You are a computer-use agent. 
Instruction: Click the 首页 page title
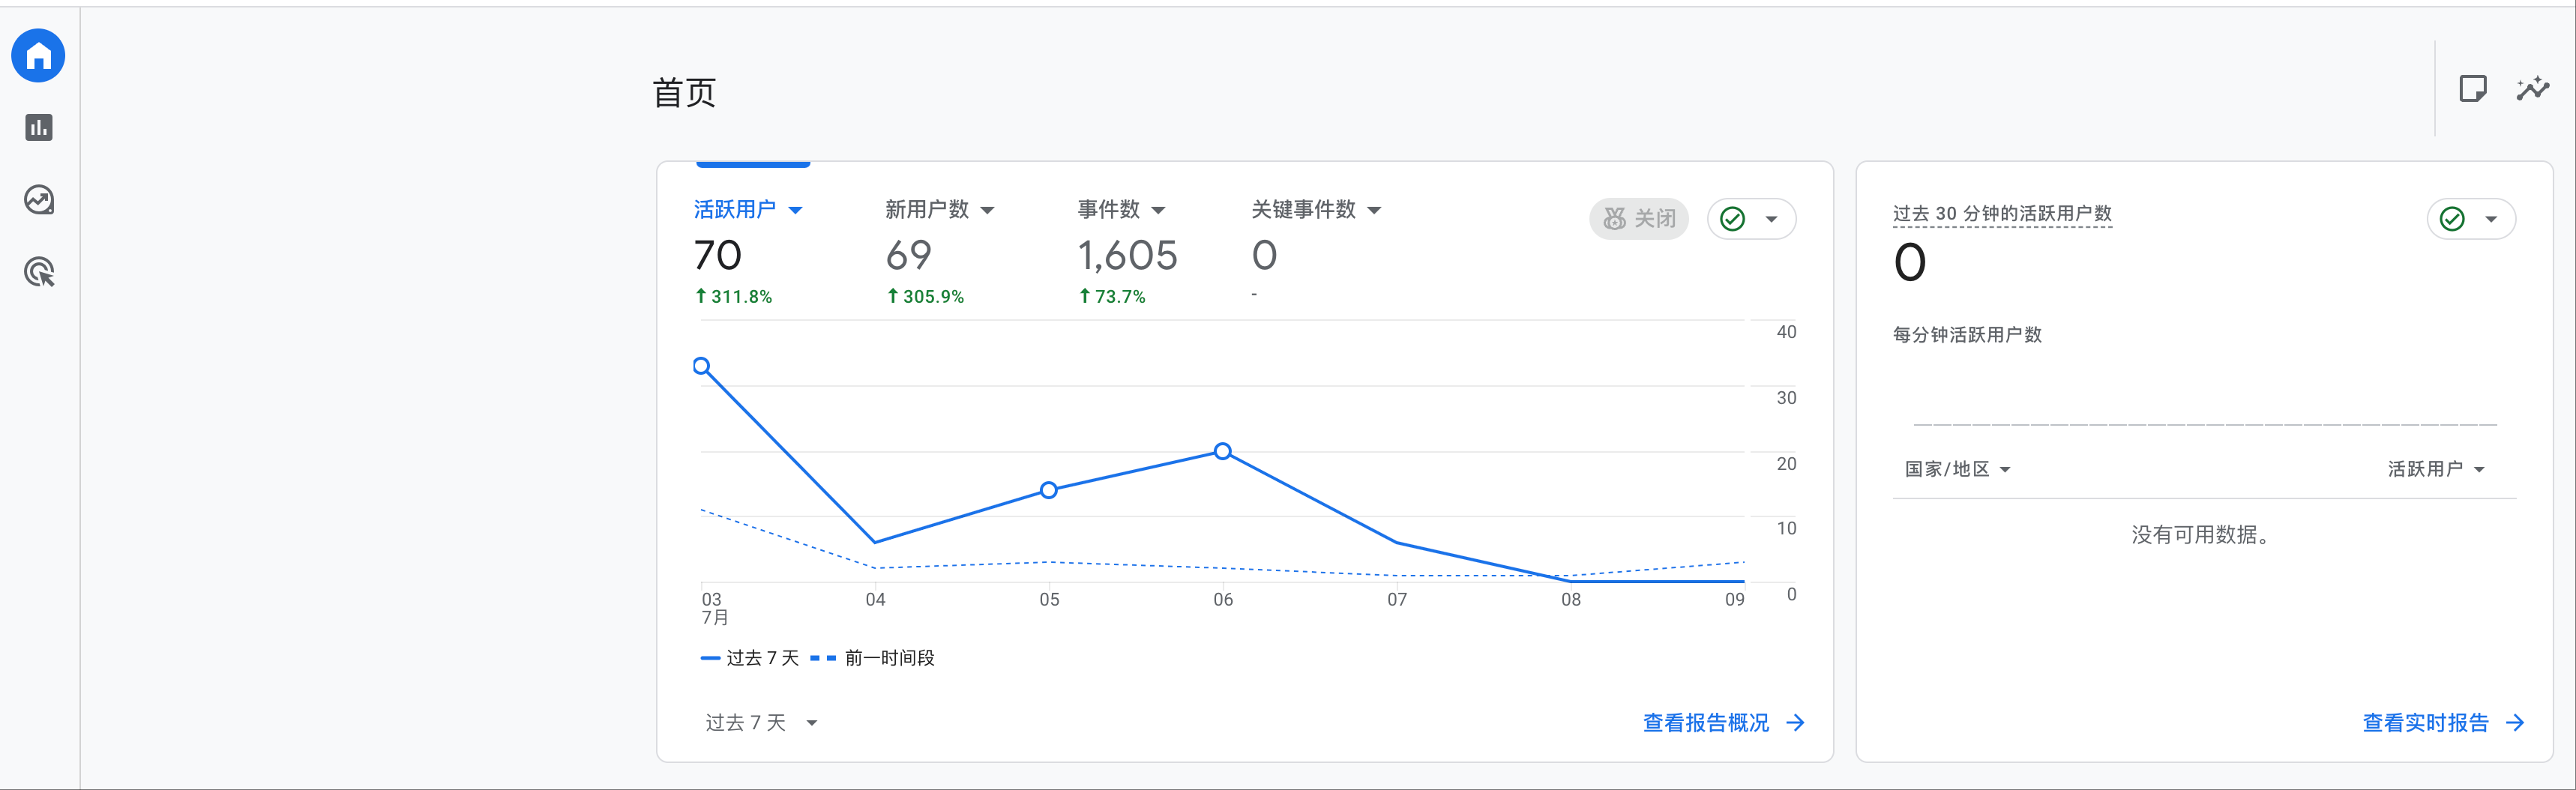coord(685,93)
